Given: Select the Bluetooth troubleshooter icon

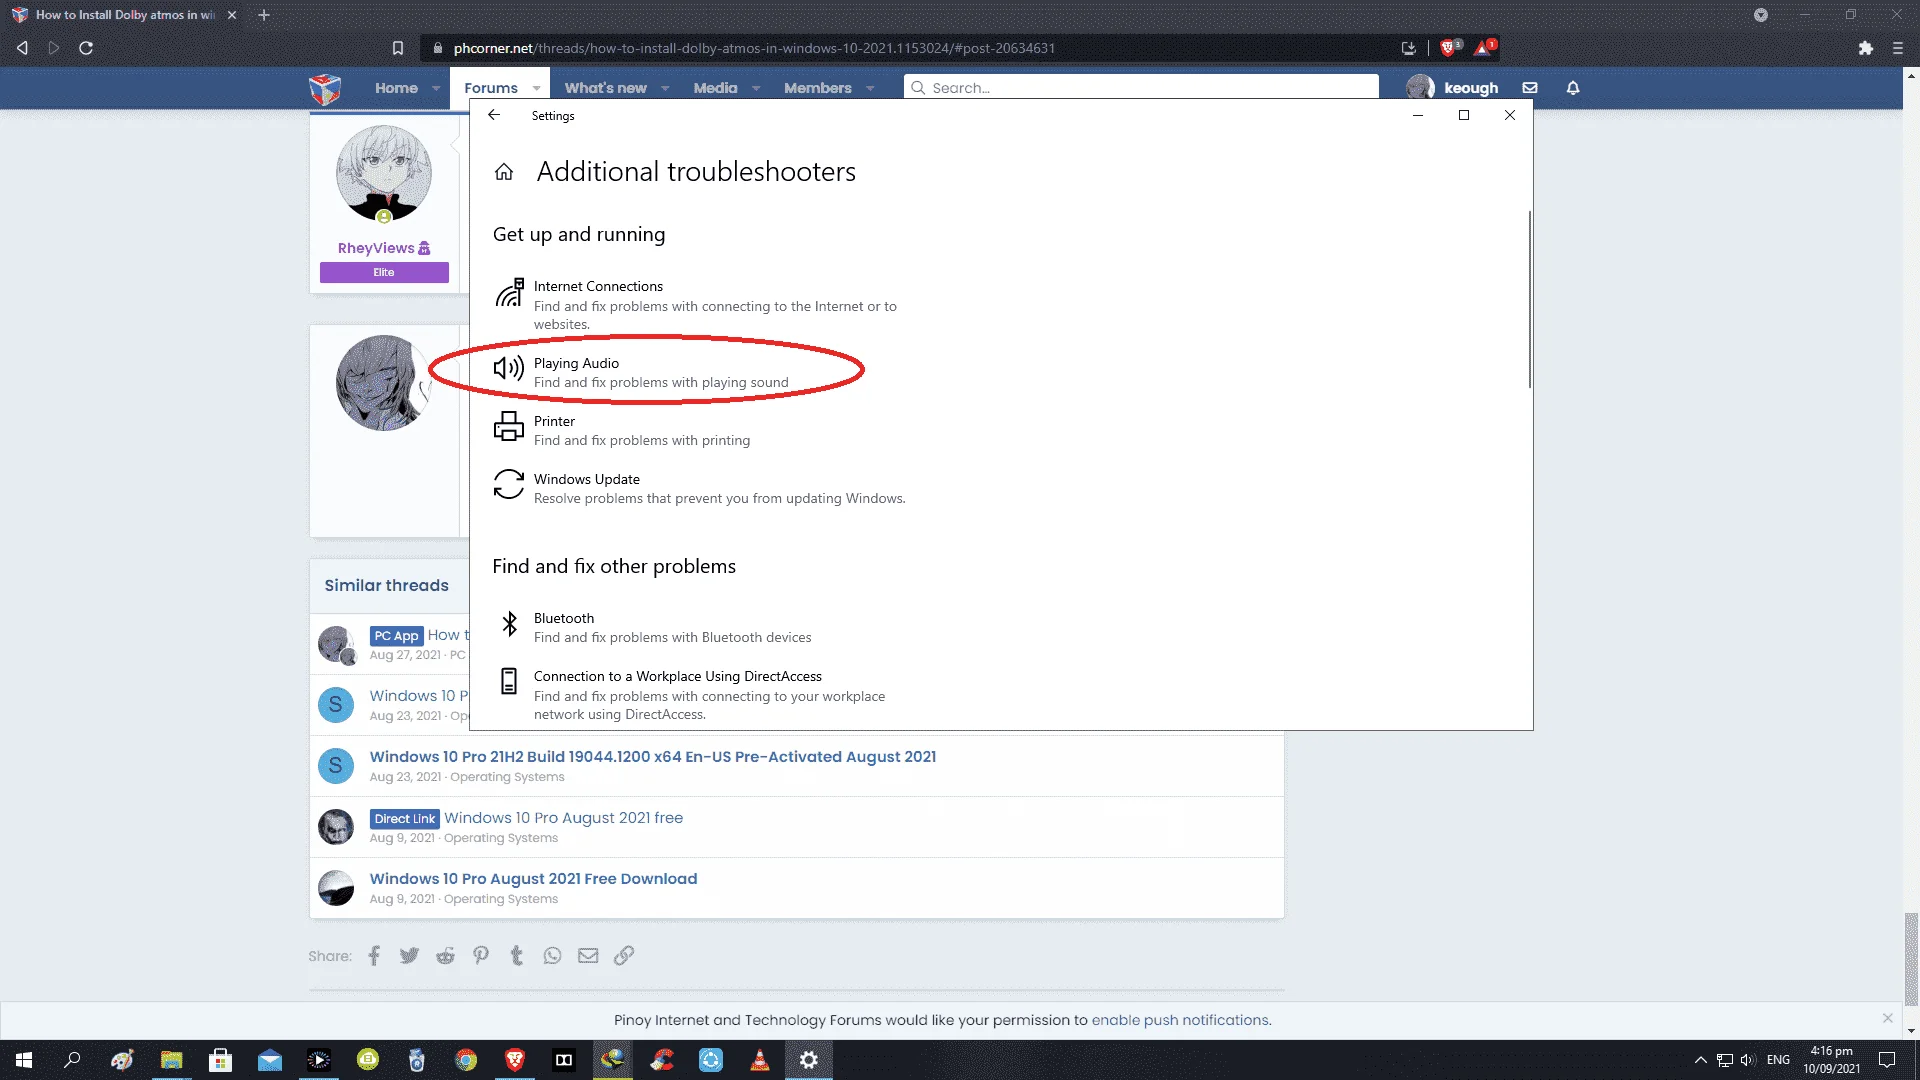Looking at the screenshot, I should click(509, 624).
